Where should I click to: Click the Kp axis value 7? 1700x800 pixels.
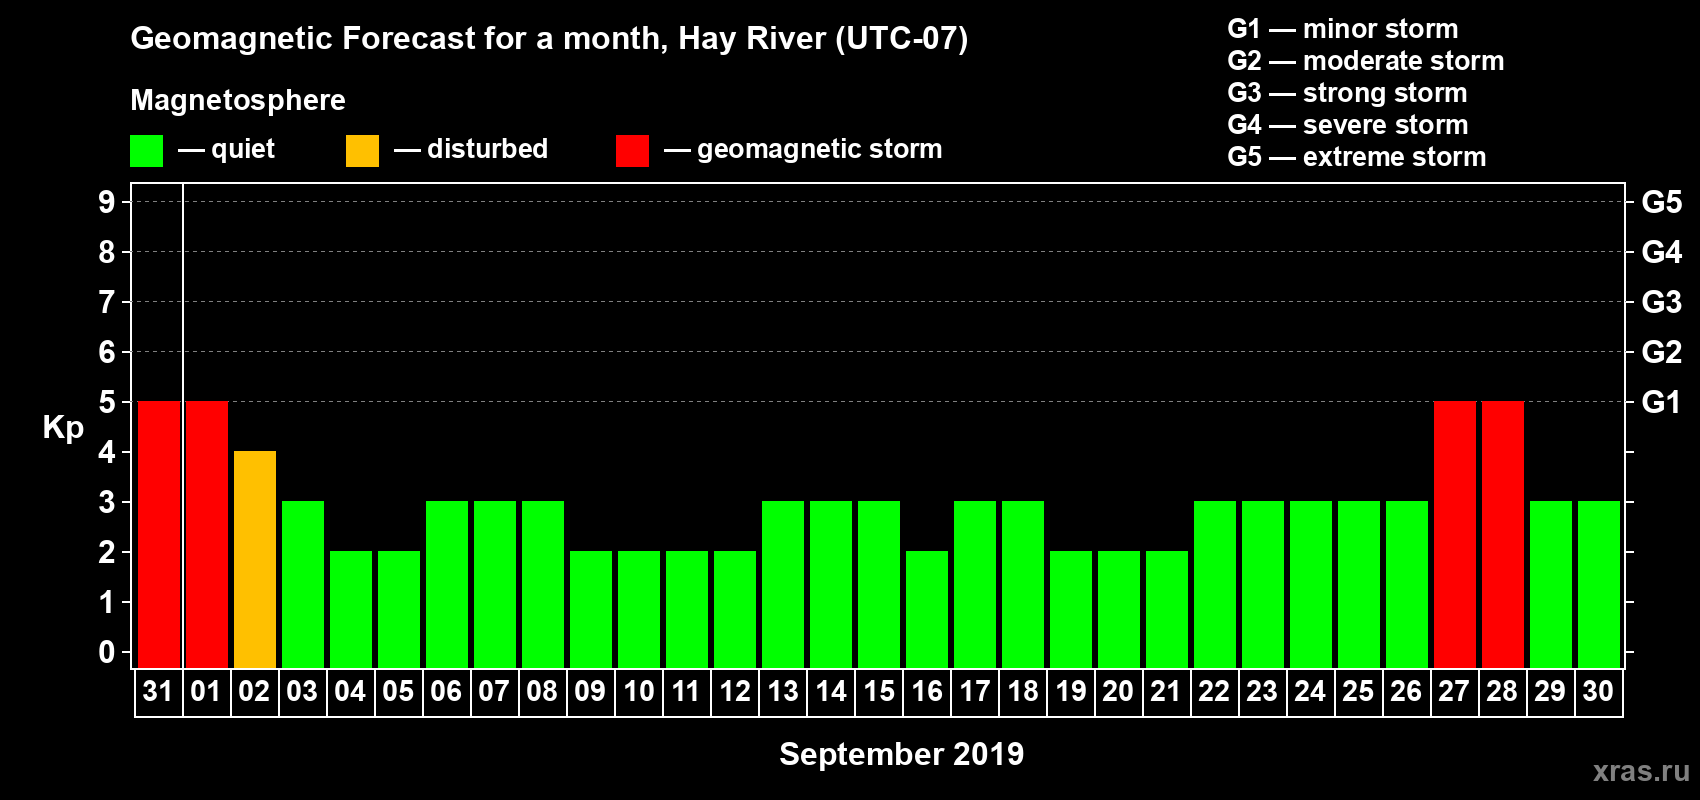coord(107,302)
